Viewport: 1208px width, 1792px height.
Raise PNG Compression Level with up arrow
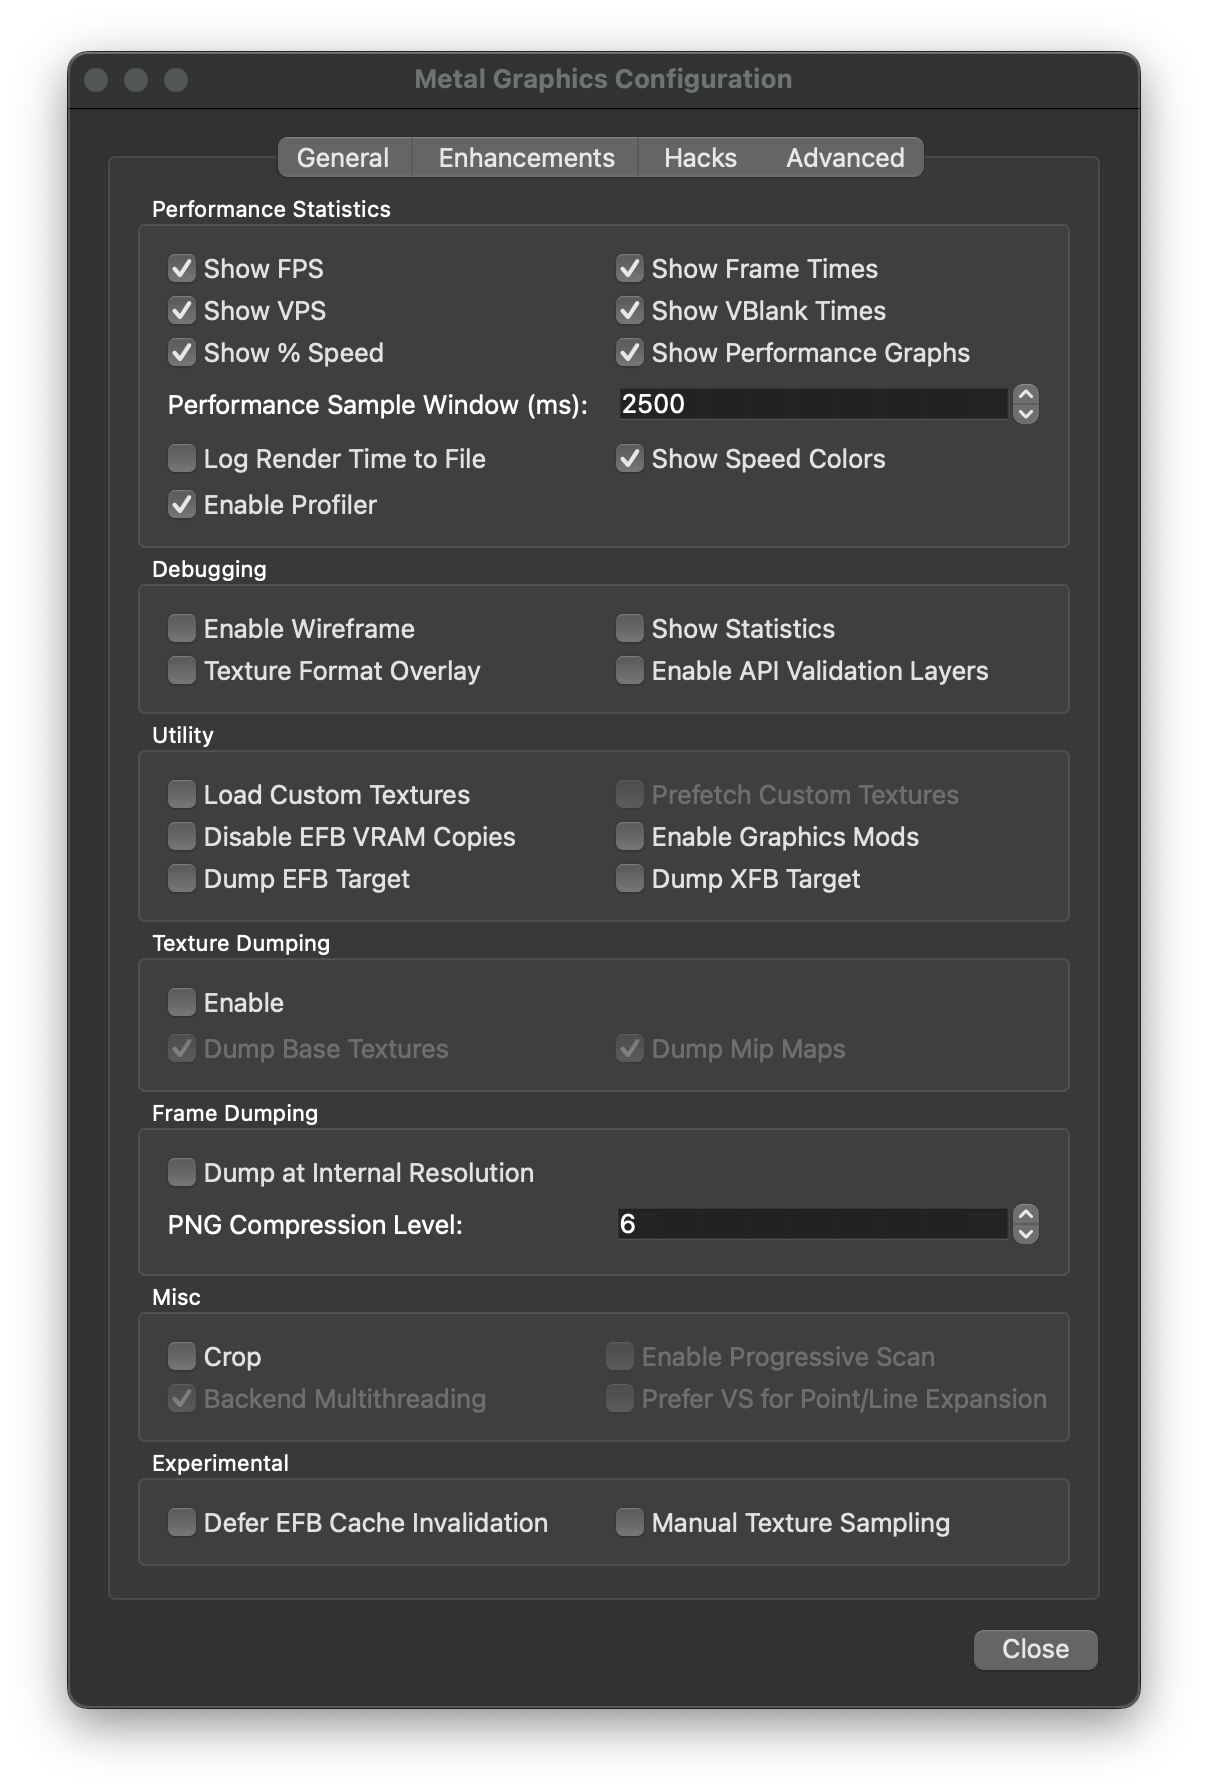pyautogui.click(x=1026, y=1214)
